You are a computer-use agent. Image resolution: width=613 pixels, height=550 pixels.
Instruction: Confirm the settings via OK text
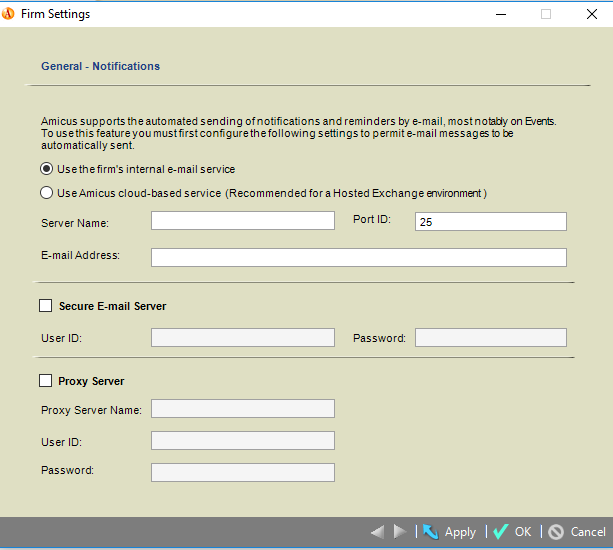523,532
